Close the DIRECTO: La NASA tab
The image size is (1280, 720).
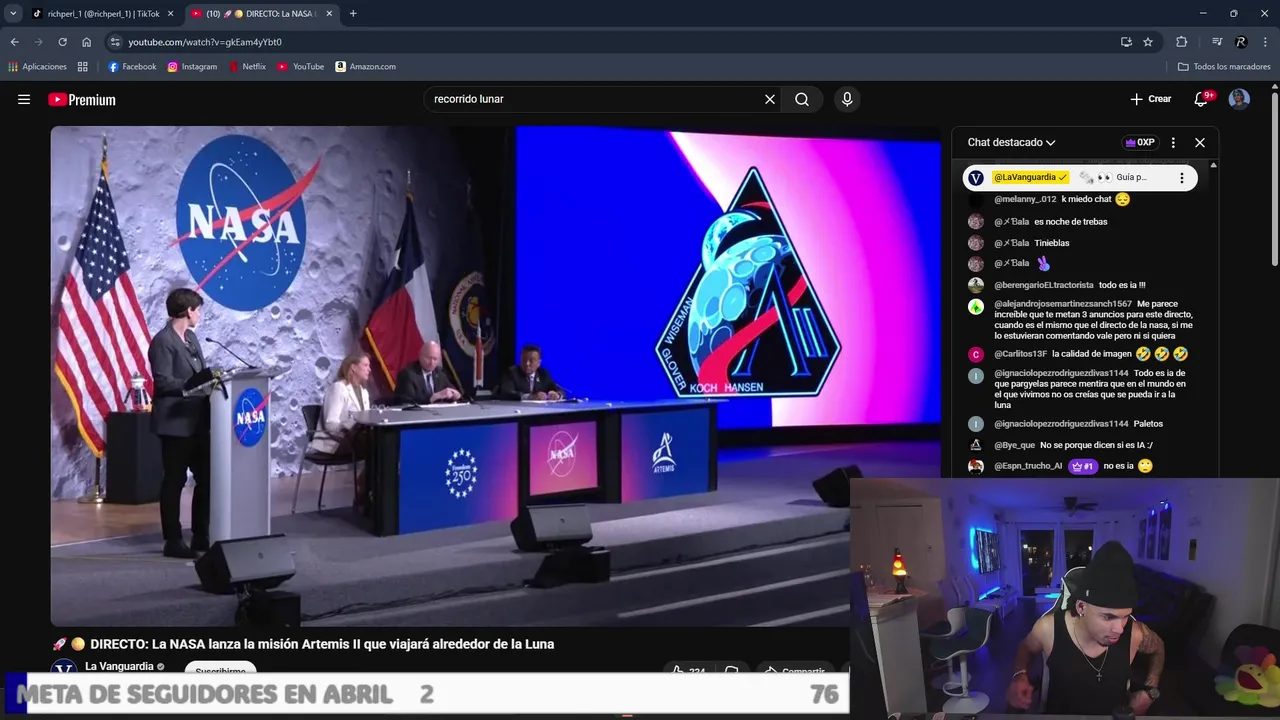[x=328, y=14]
